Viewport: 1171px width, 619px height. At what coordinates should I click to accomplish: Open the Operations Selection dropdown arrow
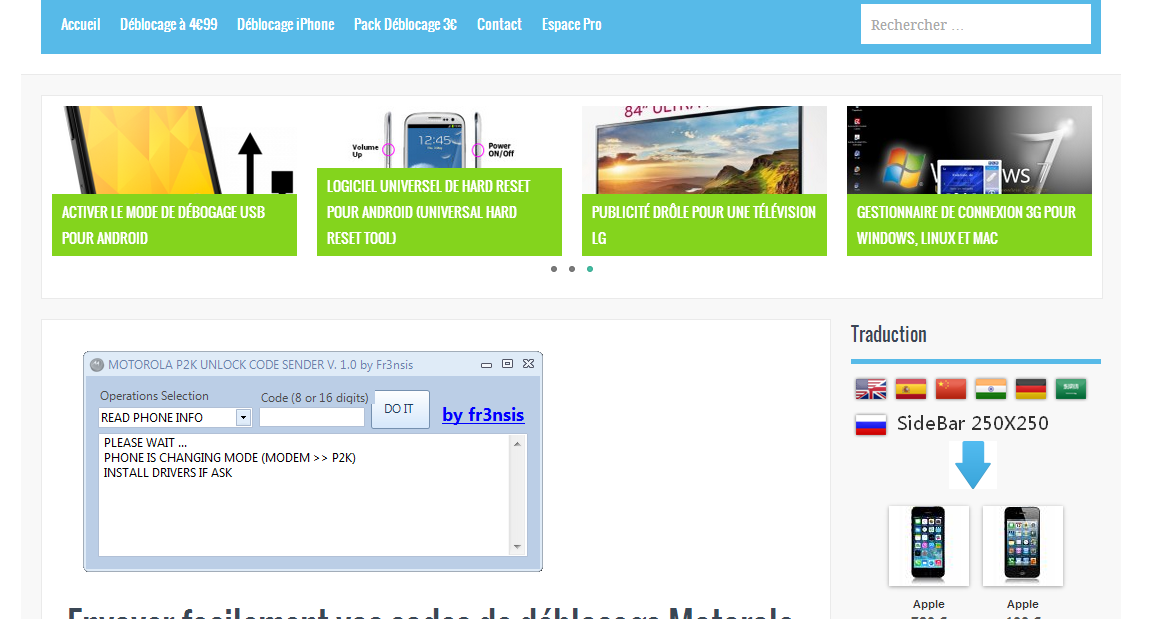243,417
